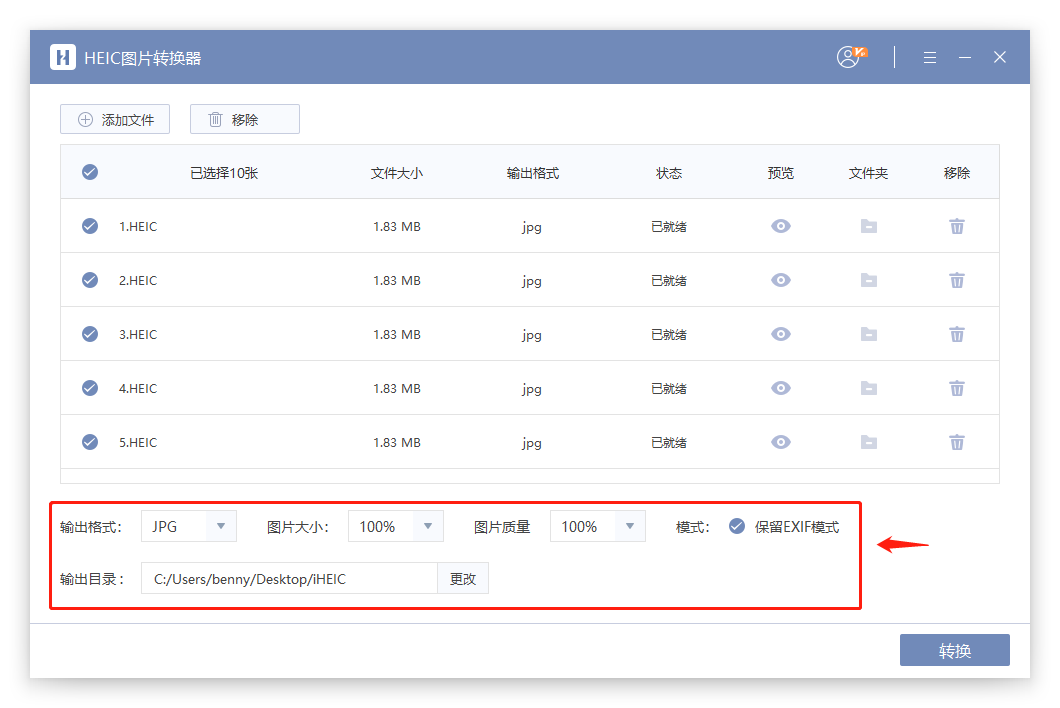The width and height of the screenshot is (1060, 708).
Task: Uncheck the 3.HEIC row checkbox
Action: (x=90, y=334)
